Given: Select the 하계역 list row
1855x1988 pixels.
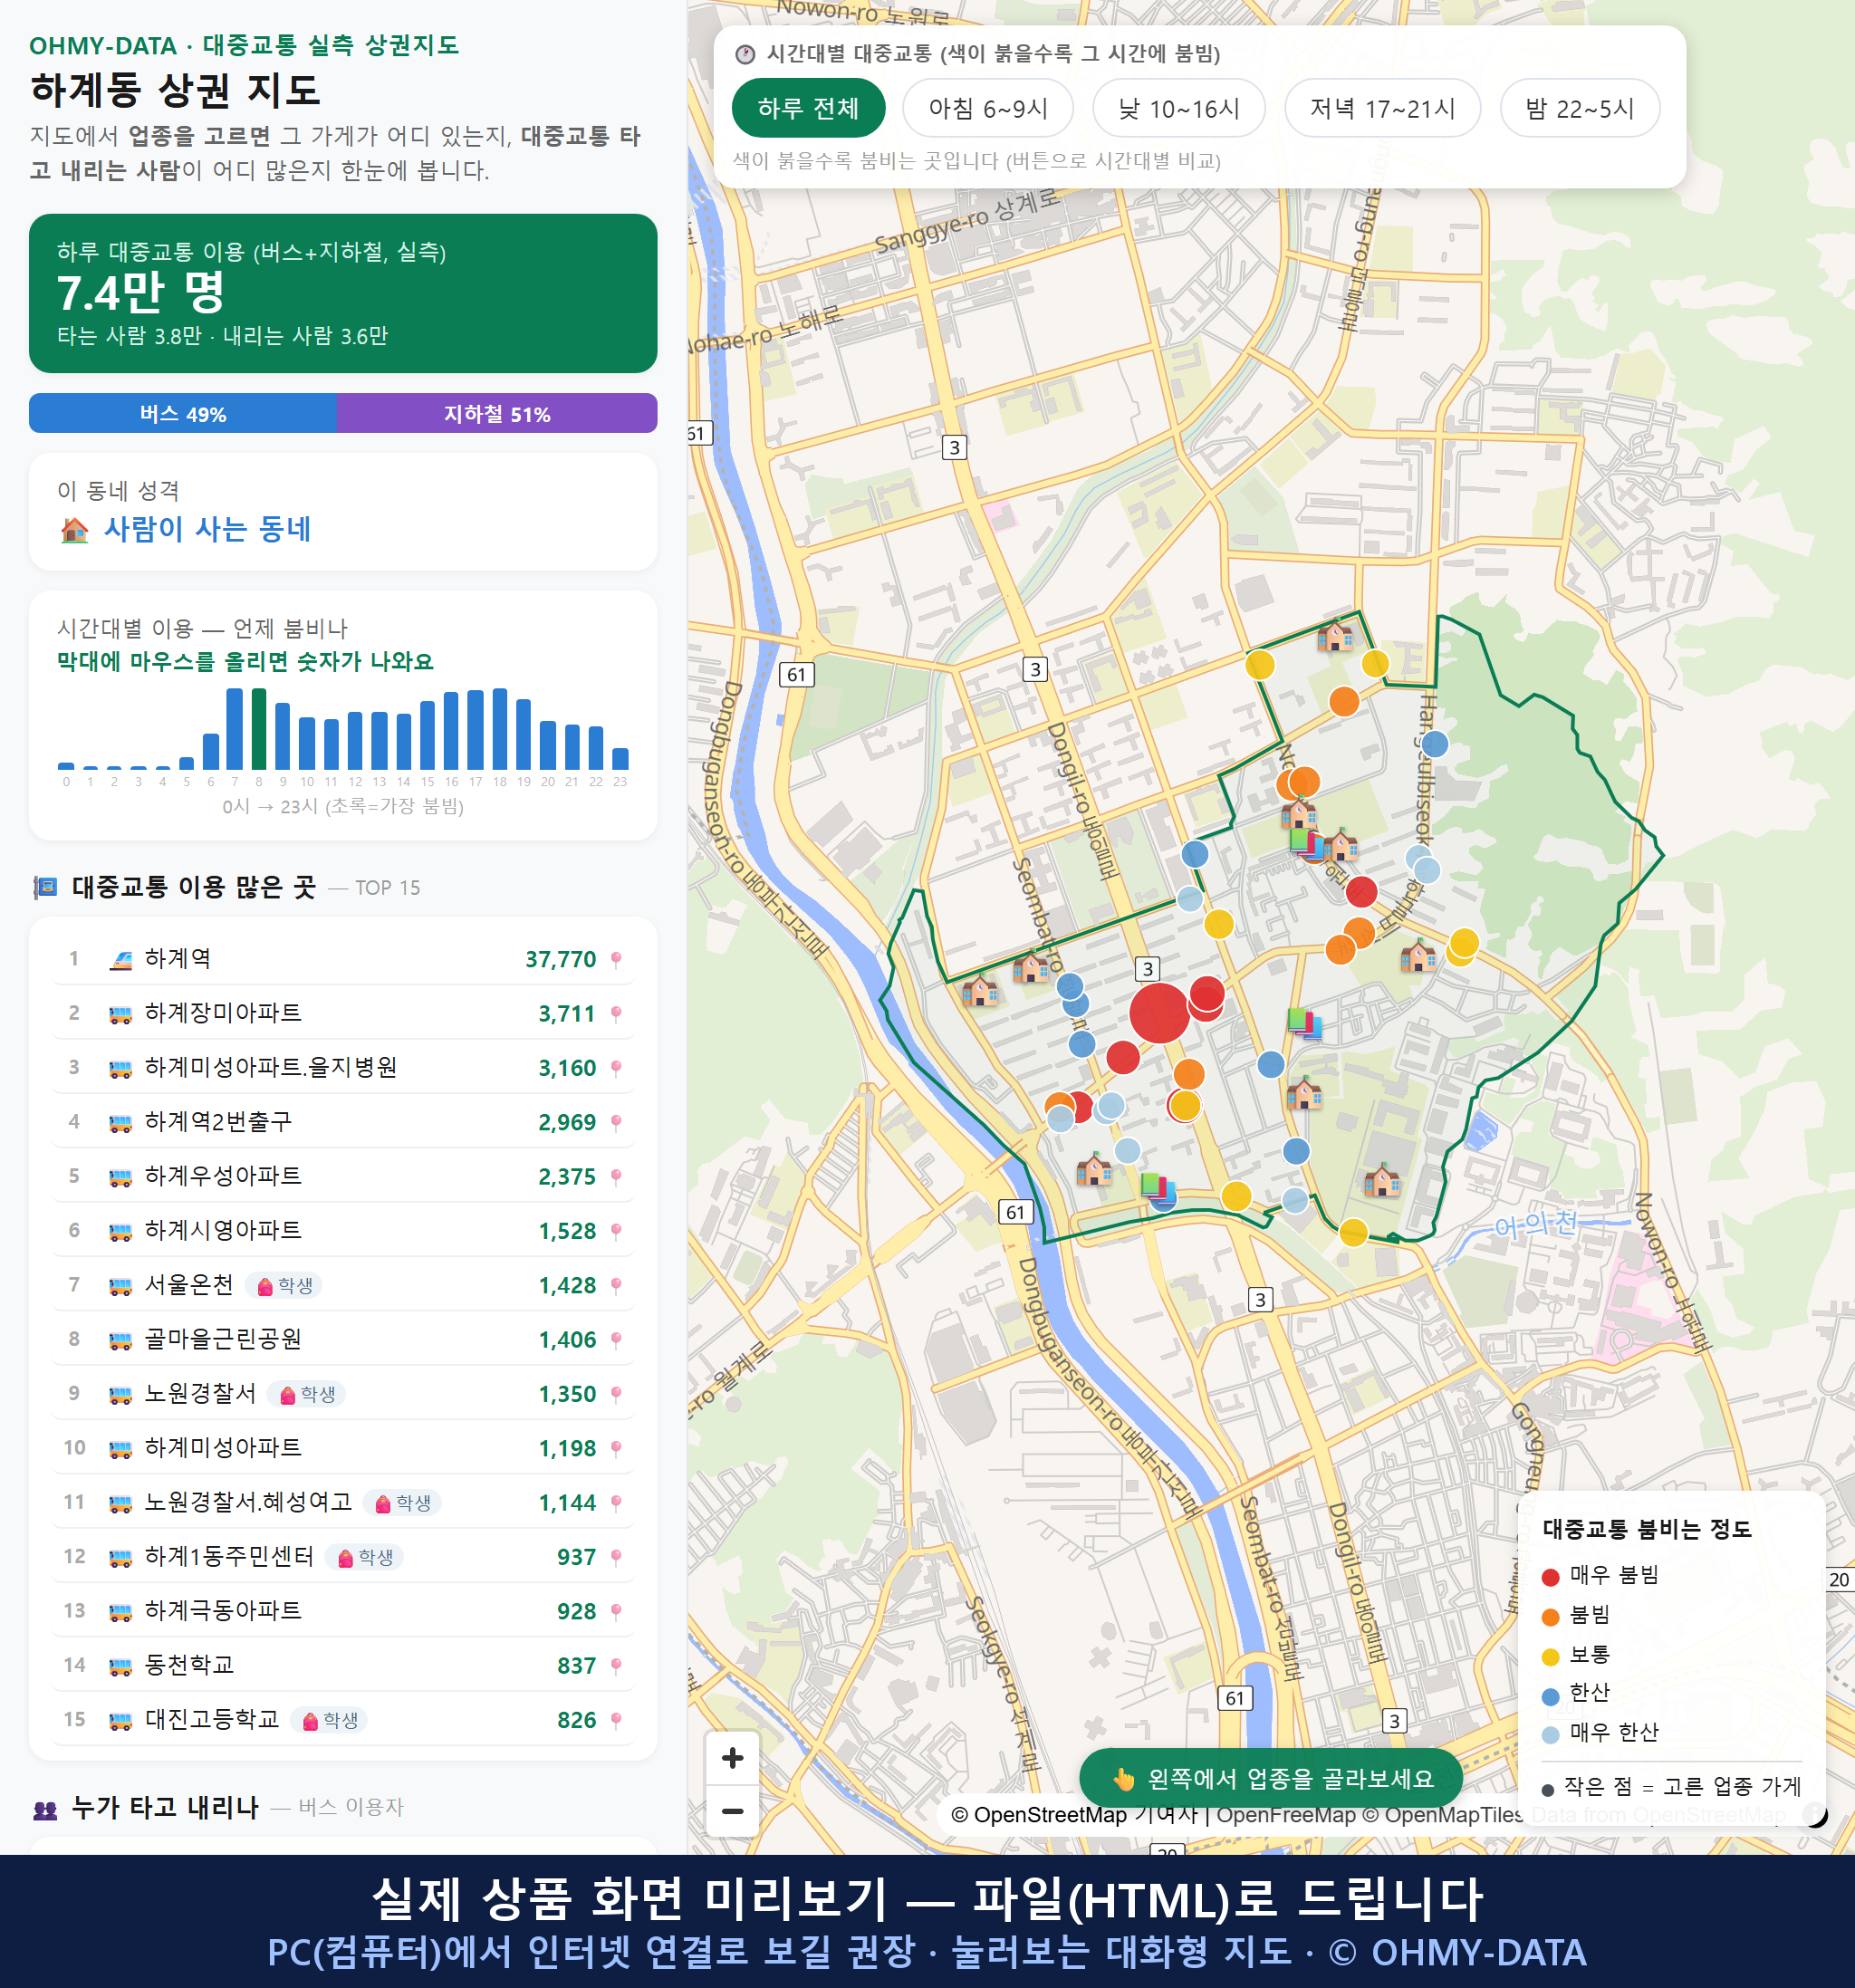Looking at the screenshot, I should point(343,959).
